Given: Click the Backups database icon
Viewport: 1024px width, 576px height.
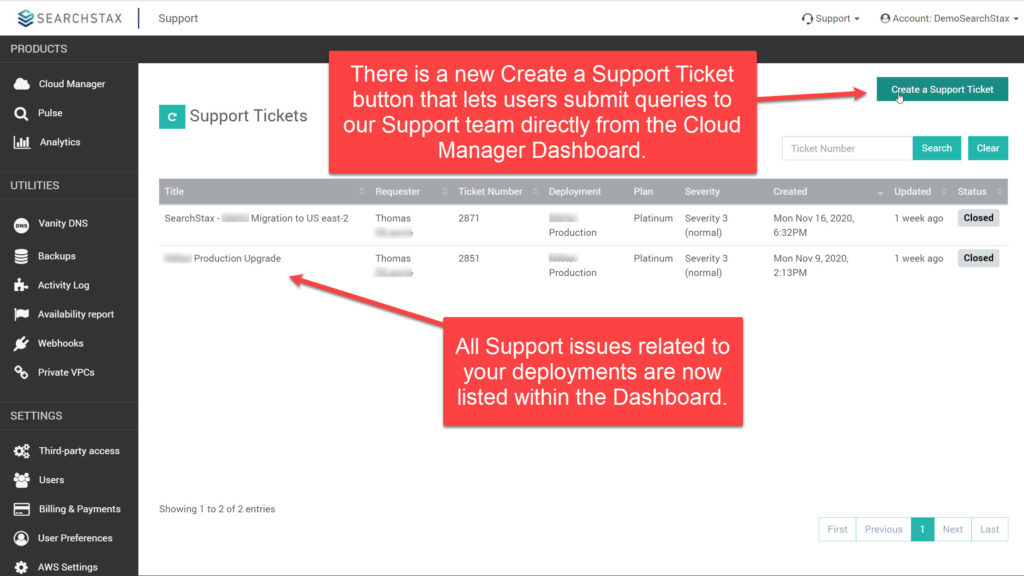Looking at the screenshot, I should (x=21, y=256).
